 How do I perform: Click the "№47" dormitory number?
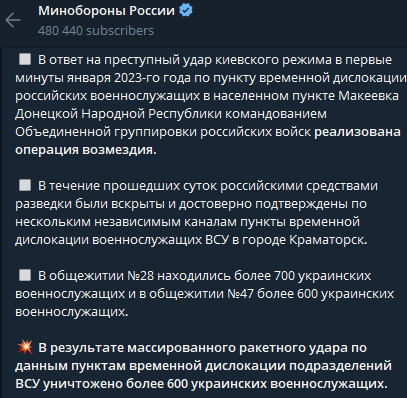tap(240, 294)
